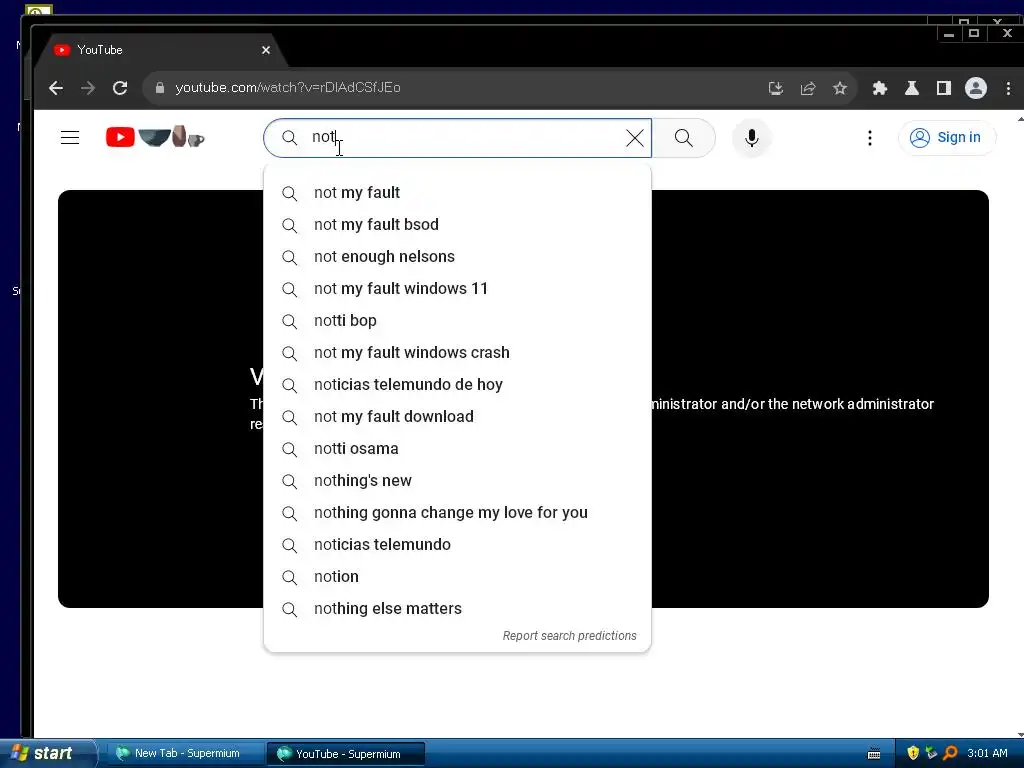This screenshot has height=768, width=1024.
Task: Click the security shield tray icon
Action: (913, 753)
